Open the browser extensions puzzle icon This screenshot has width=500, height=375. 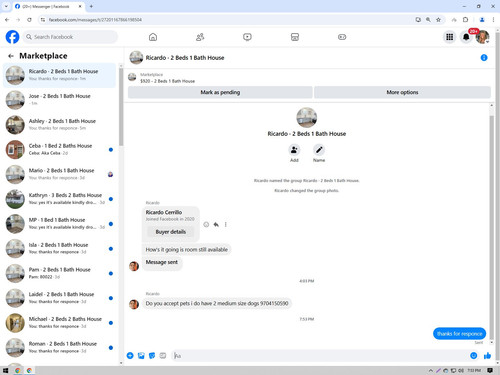(x=466, y=20)
